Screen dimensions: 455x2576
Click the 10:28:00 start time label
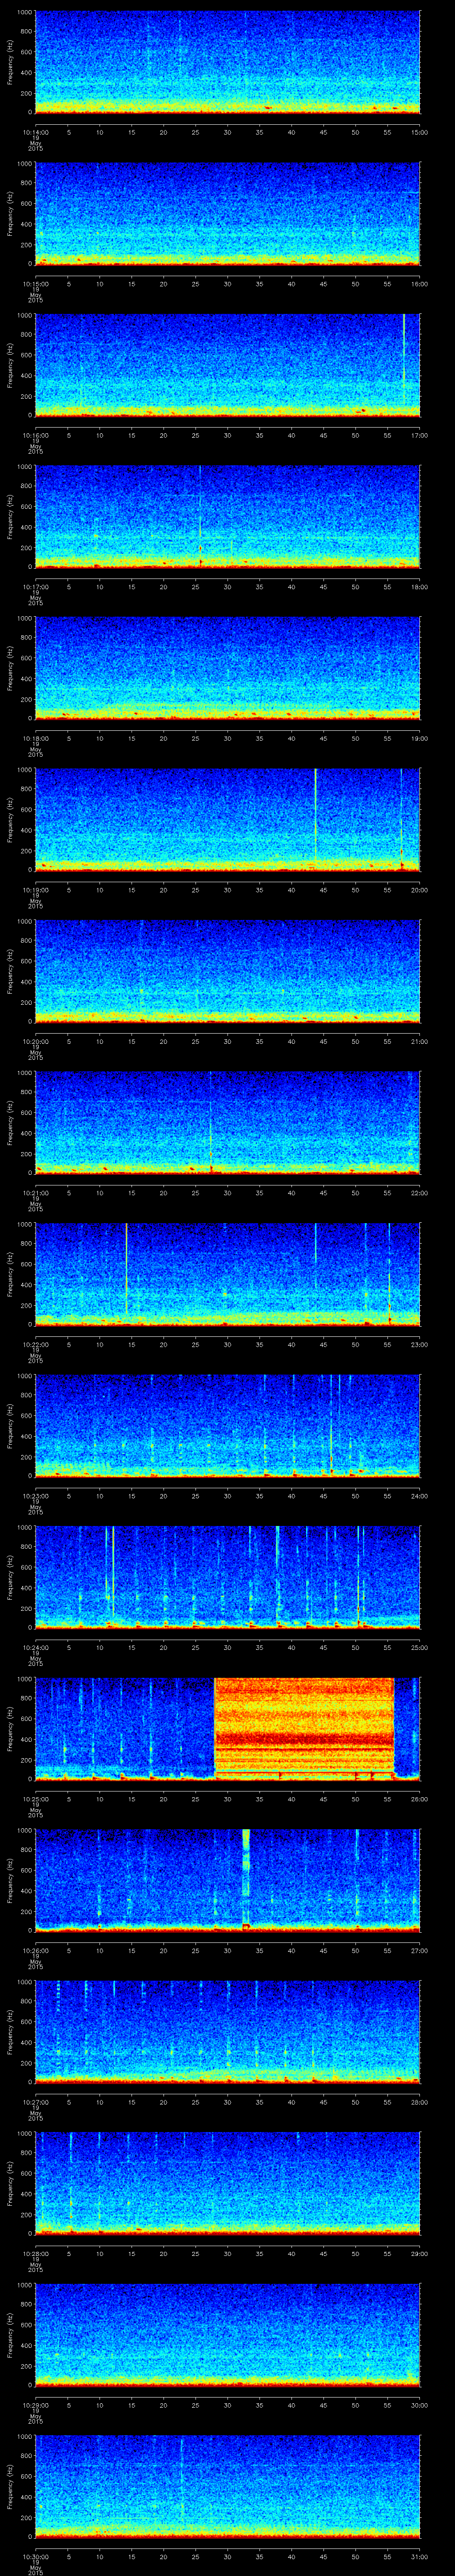point(35,2253)
